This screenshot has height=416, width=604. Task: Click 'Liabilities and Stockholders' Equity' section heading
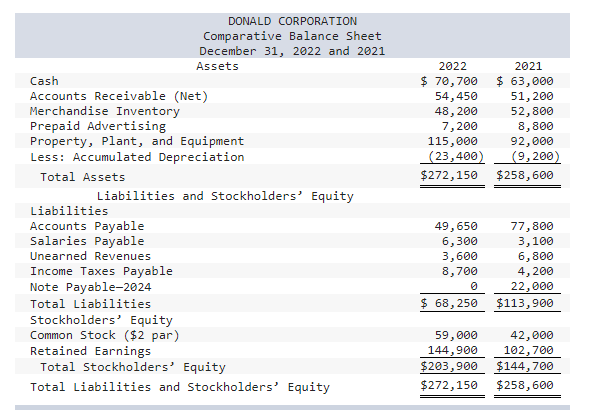point(225,196)
